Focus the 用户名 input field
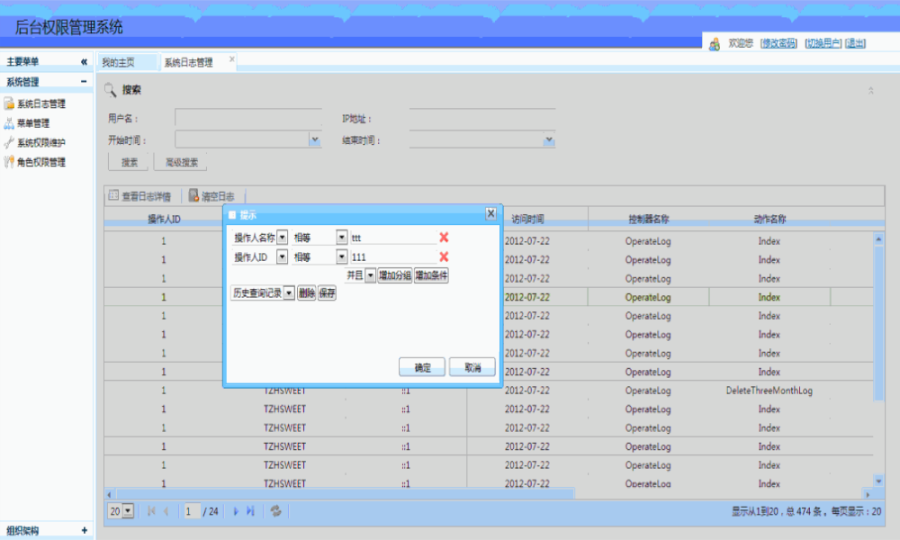The image size is (900, 540). coord(248,118)
